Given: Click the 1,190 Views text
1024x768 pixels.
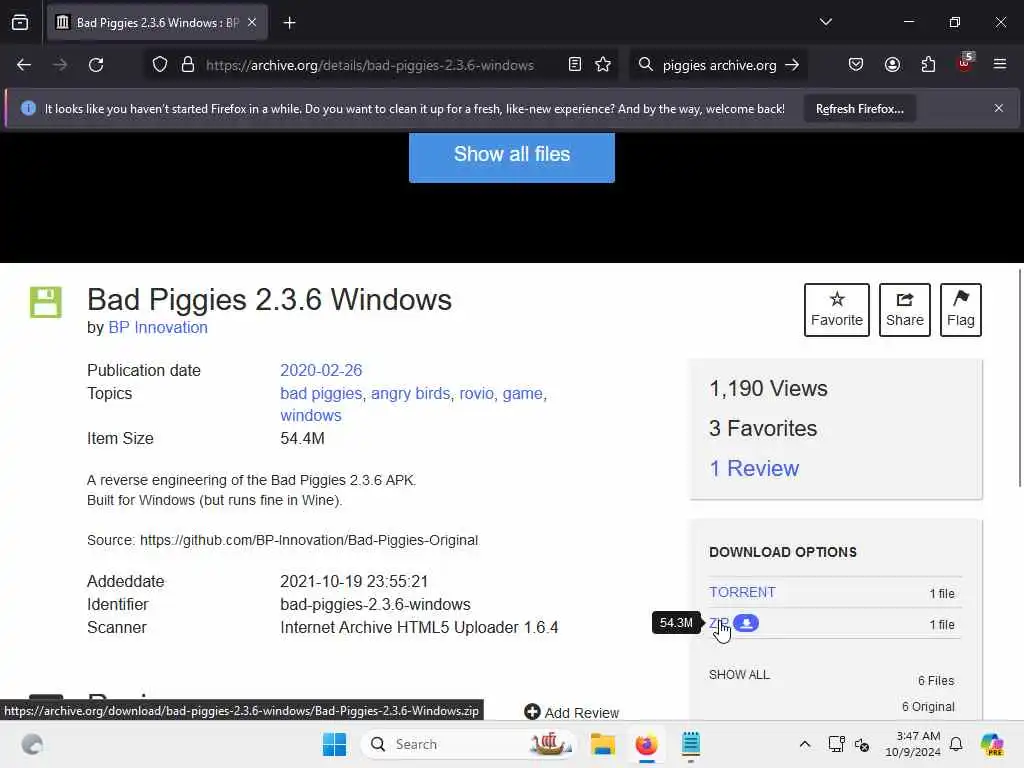Looking at the screenshot, I should point(768,389).
